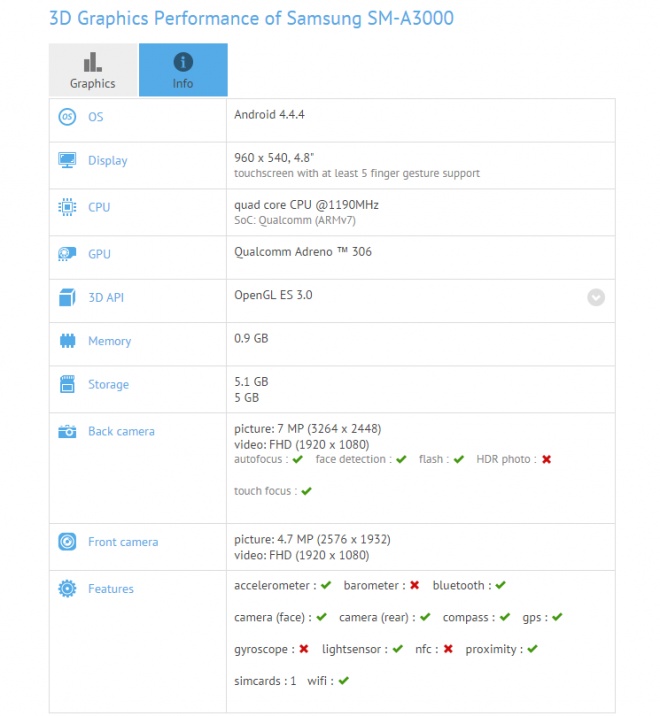
Task: Click the picture: 4.7 MP (2576 x 1932) text
Action: click(312, 539)
